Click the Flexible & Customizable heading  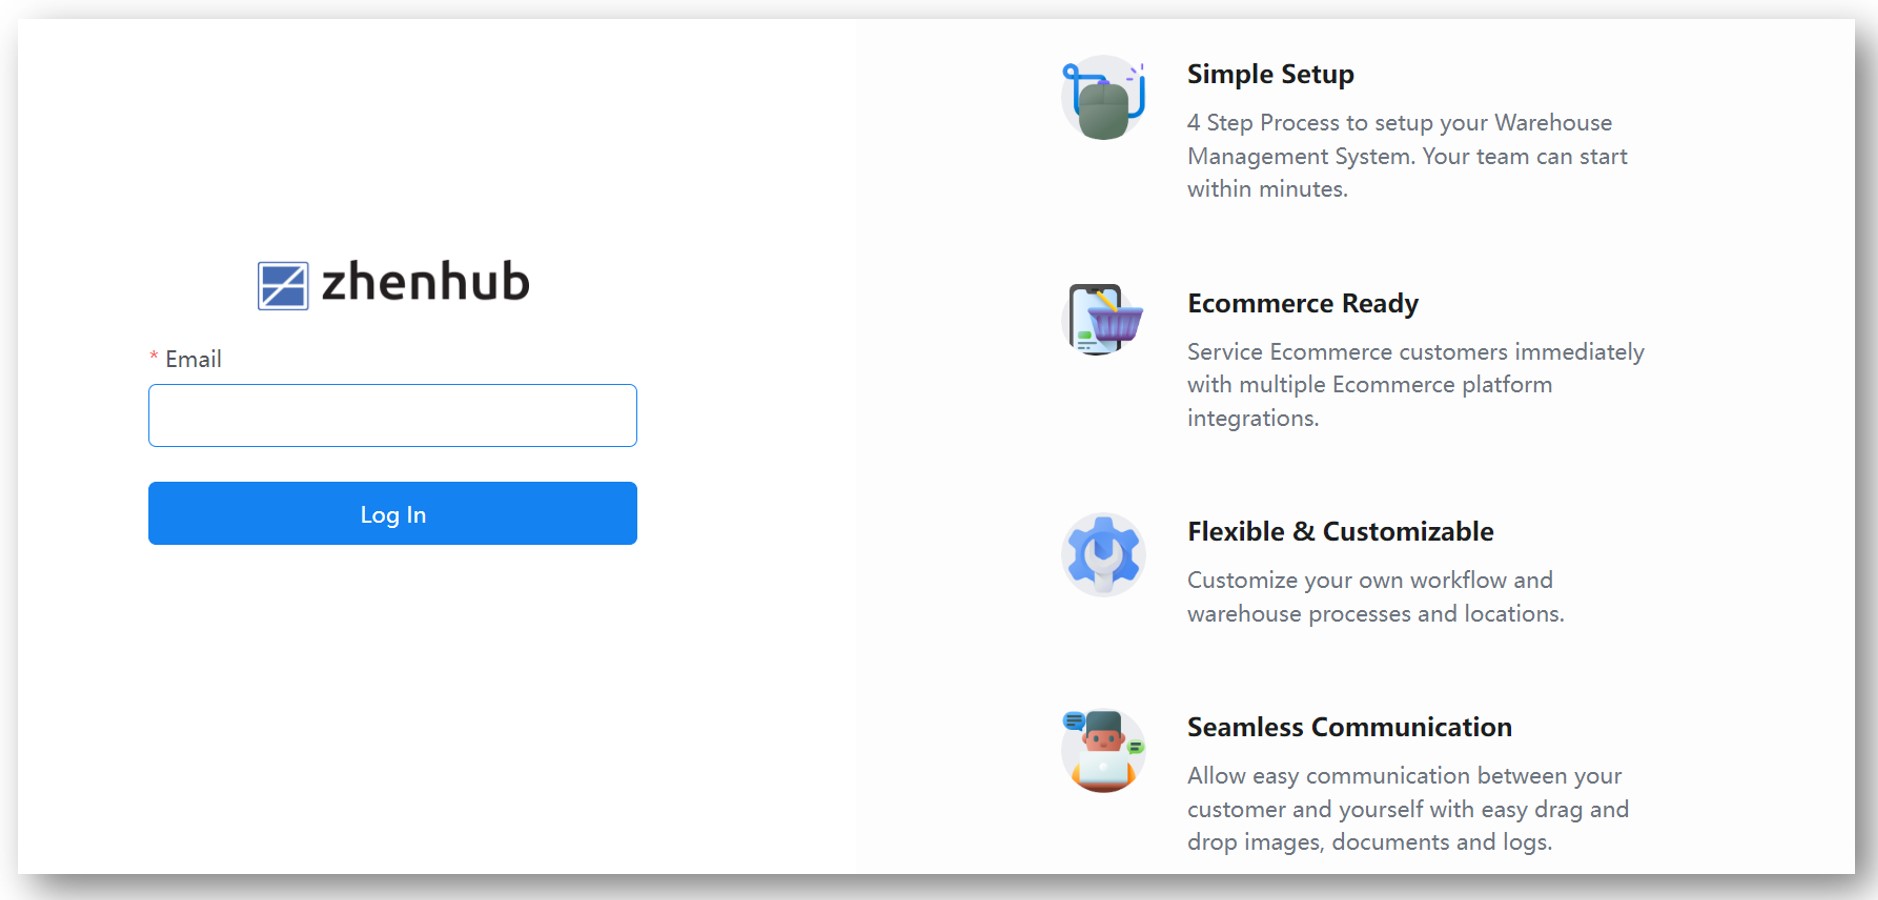click(1340, 531)
